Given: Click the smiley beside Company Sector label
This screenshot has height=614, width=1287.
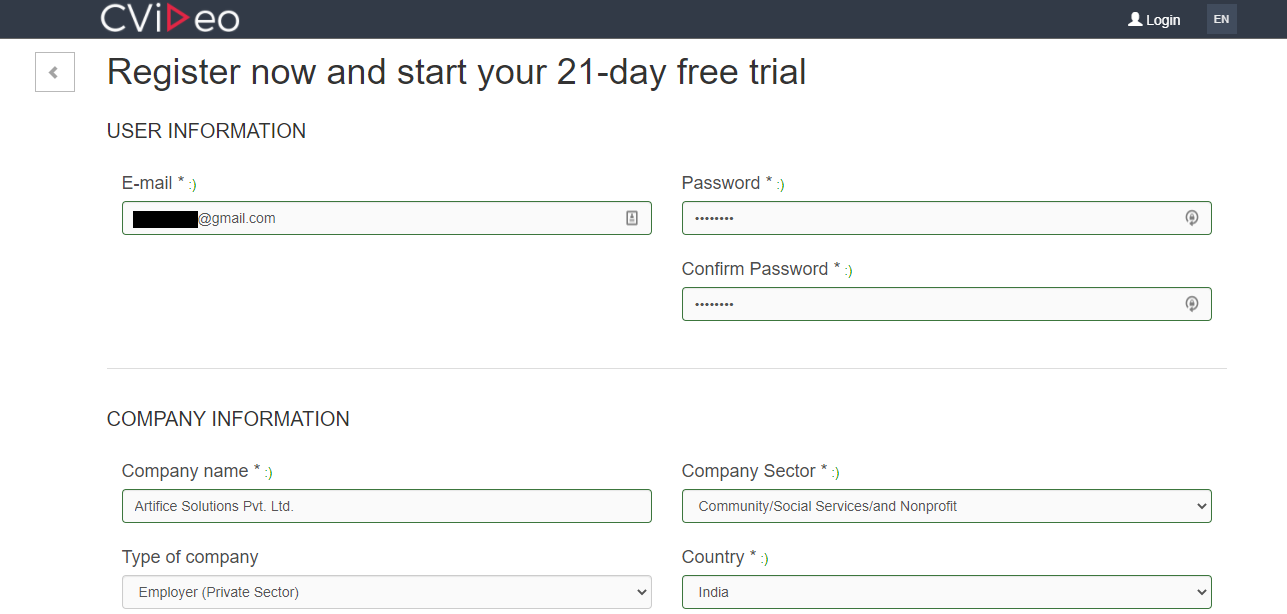Looking at the screenshot, I should coord(836,473).
